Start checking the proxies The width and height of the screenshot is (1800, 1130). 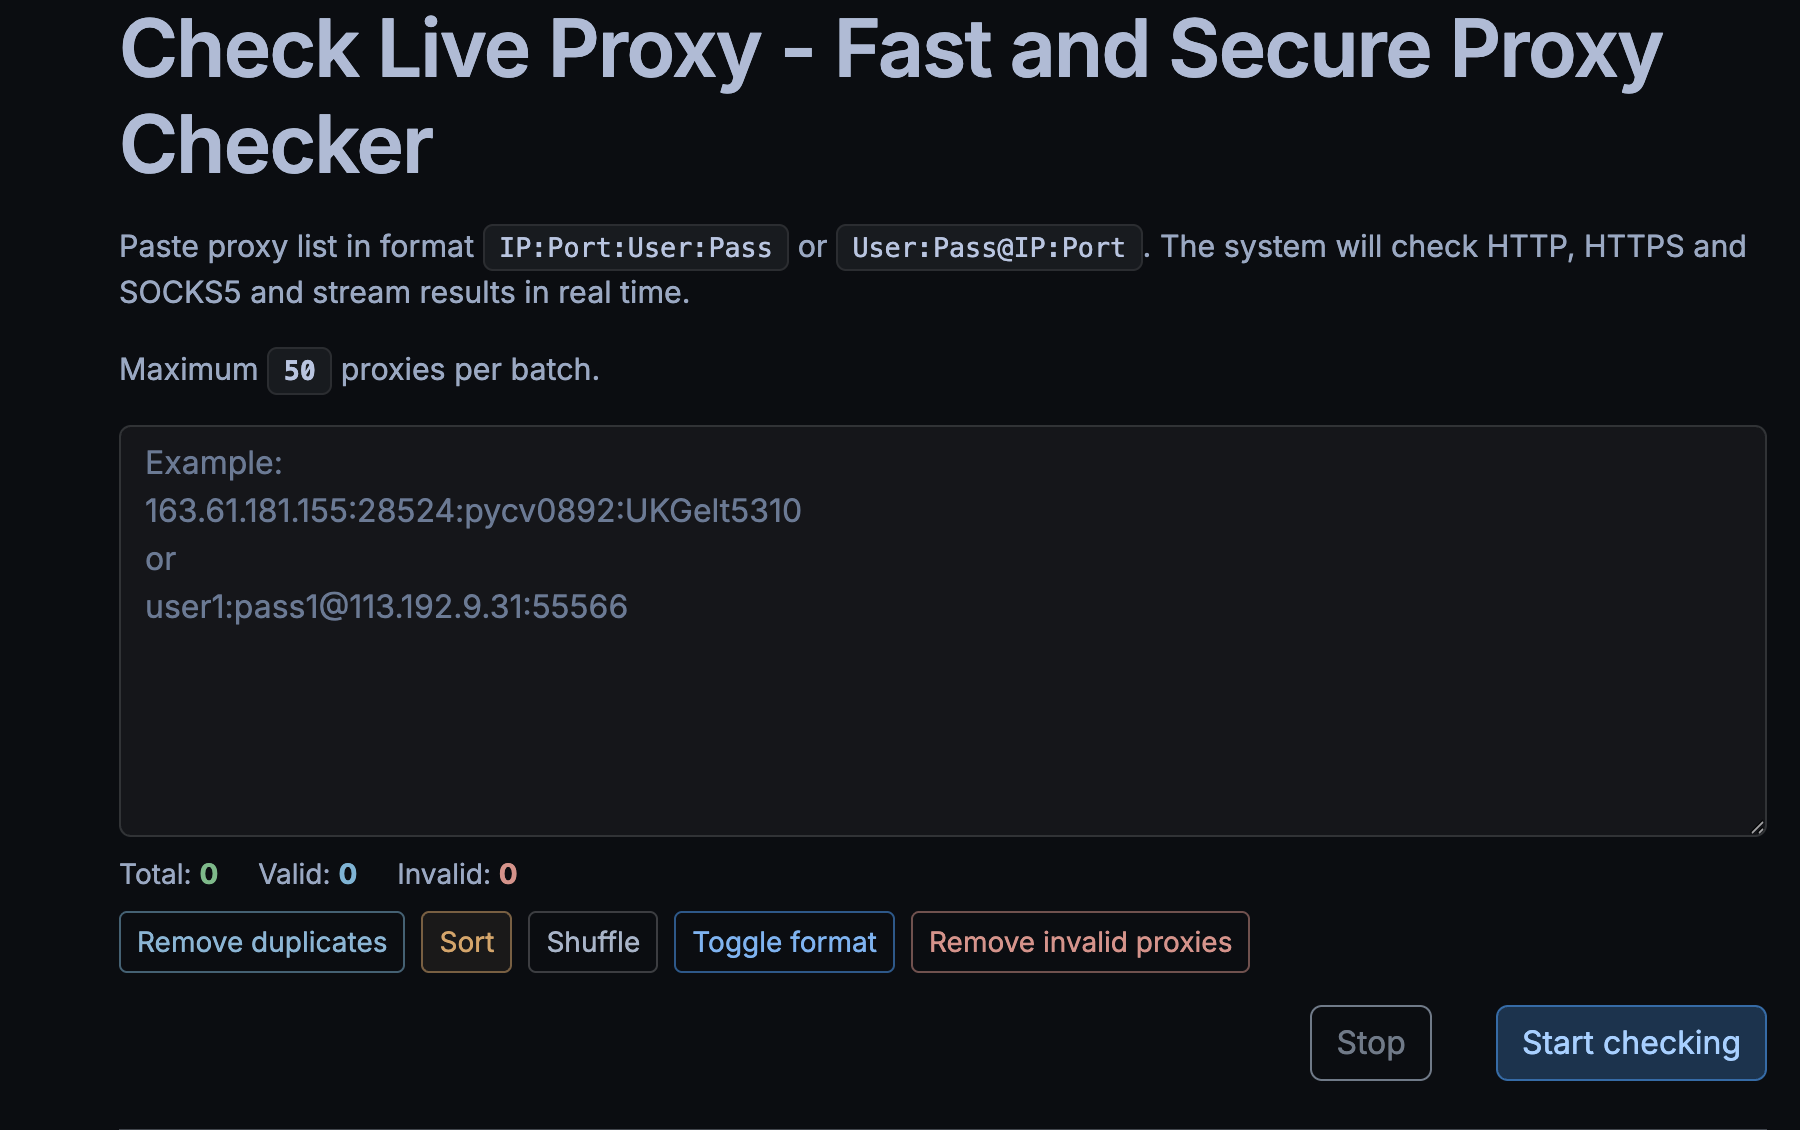point(1630,1043)
